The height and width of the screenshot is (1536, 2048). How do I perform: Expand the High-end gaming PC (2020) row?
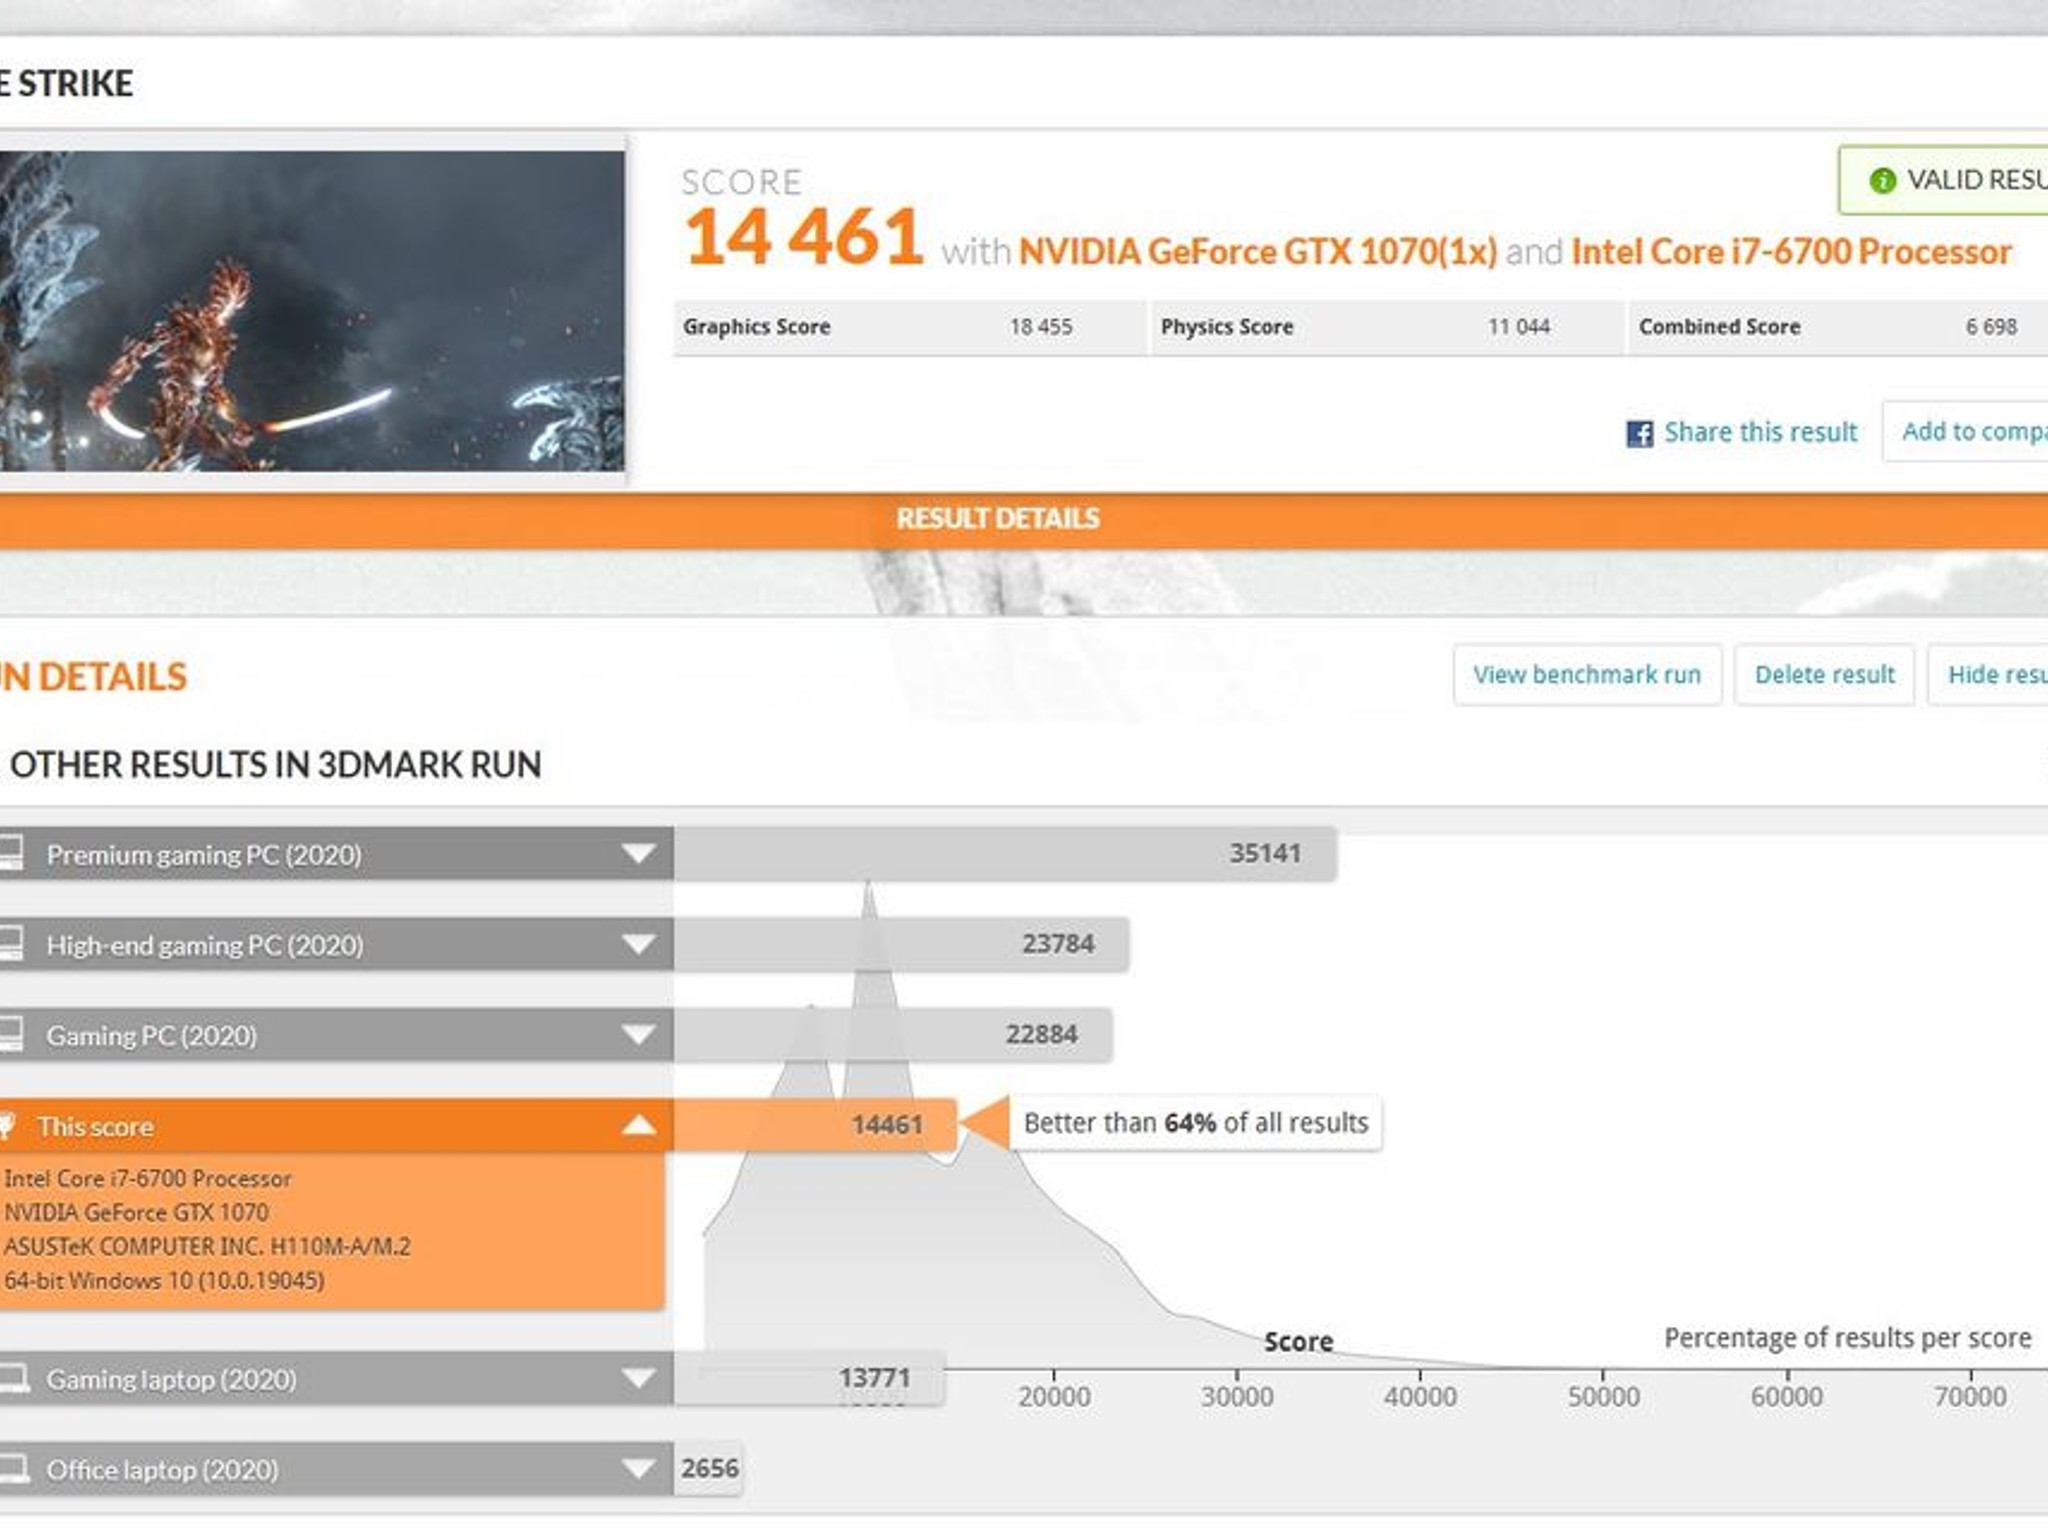(638, 944)
